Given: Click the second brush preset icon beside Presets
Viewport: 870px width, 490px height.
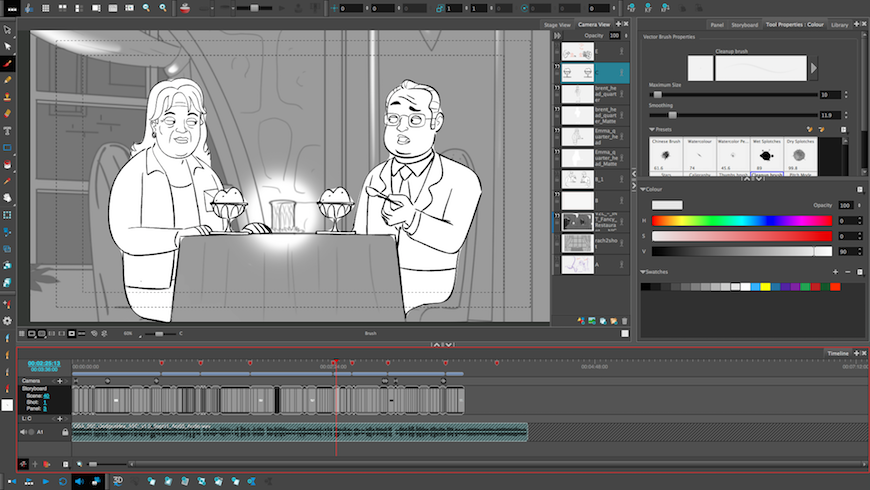Looking at the screenshot, I should click(x=821, y=129).
